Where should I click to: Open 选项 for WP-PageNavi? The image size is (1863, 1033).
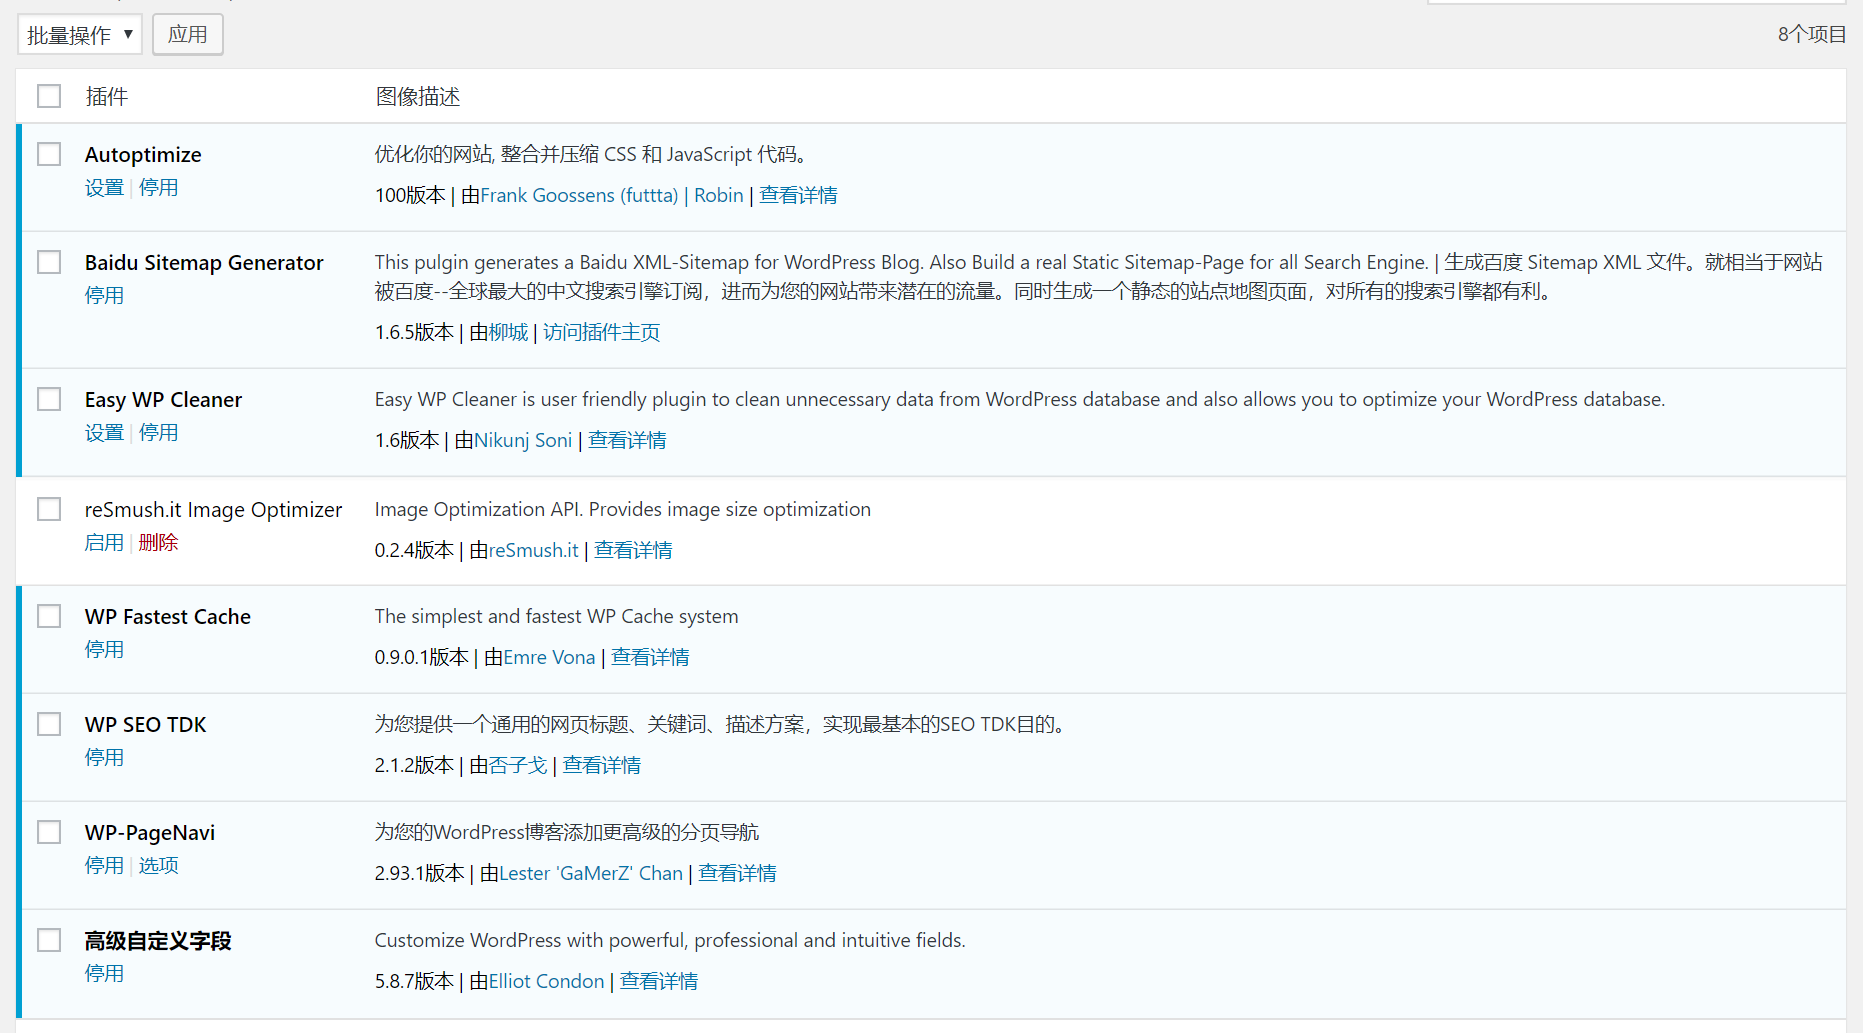[x=158, y=866]
